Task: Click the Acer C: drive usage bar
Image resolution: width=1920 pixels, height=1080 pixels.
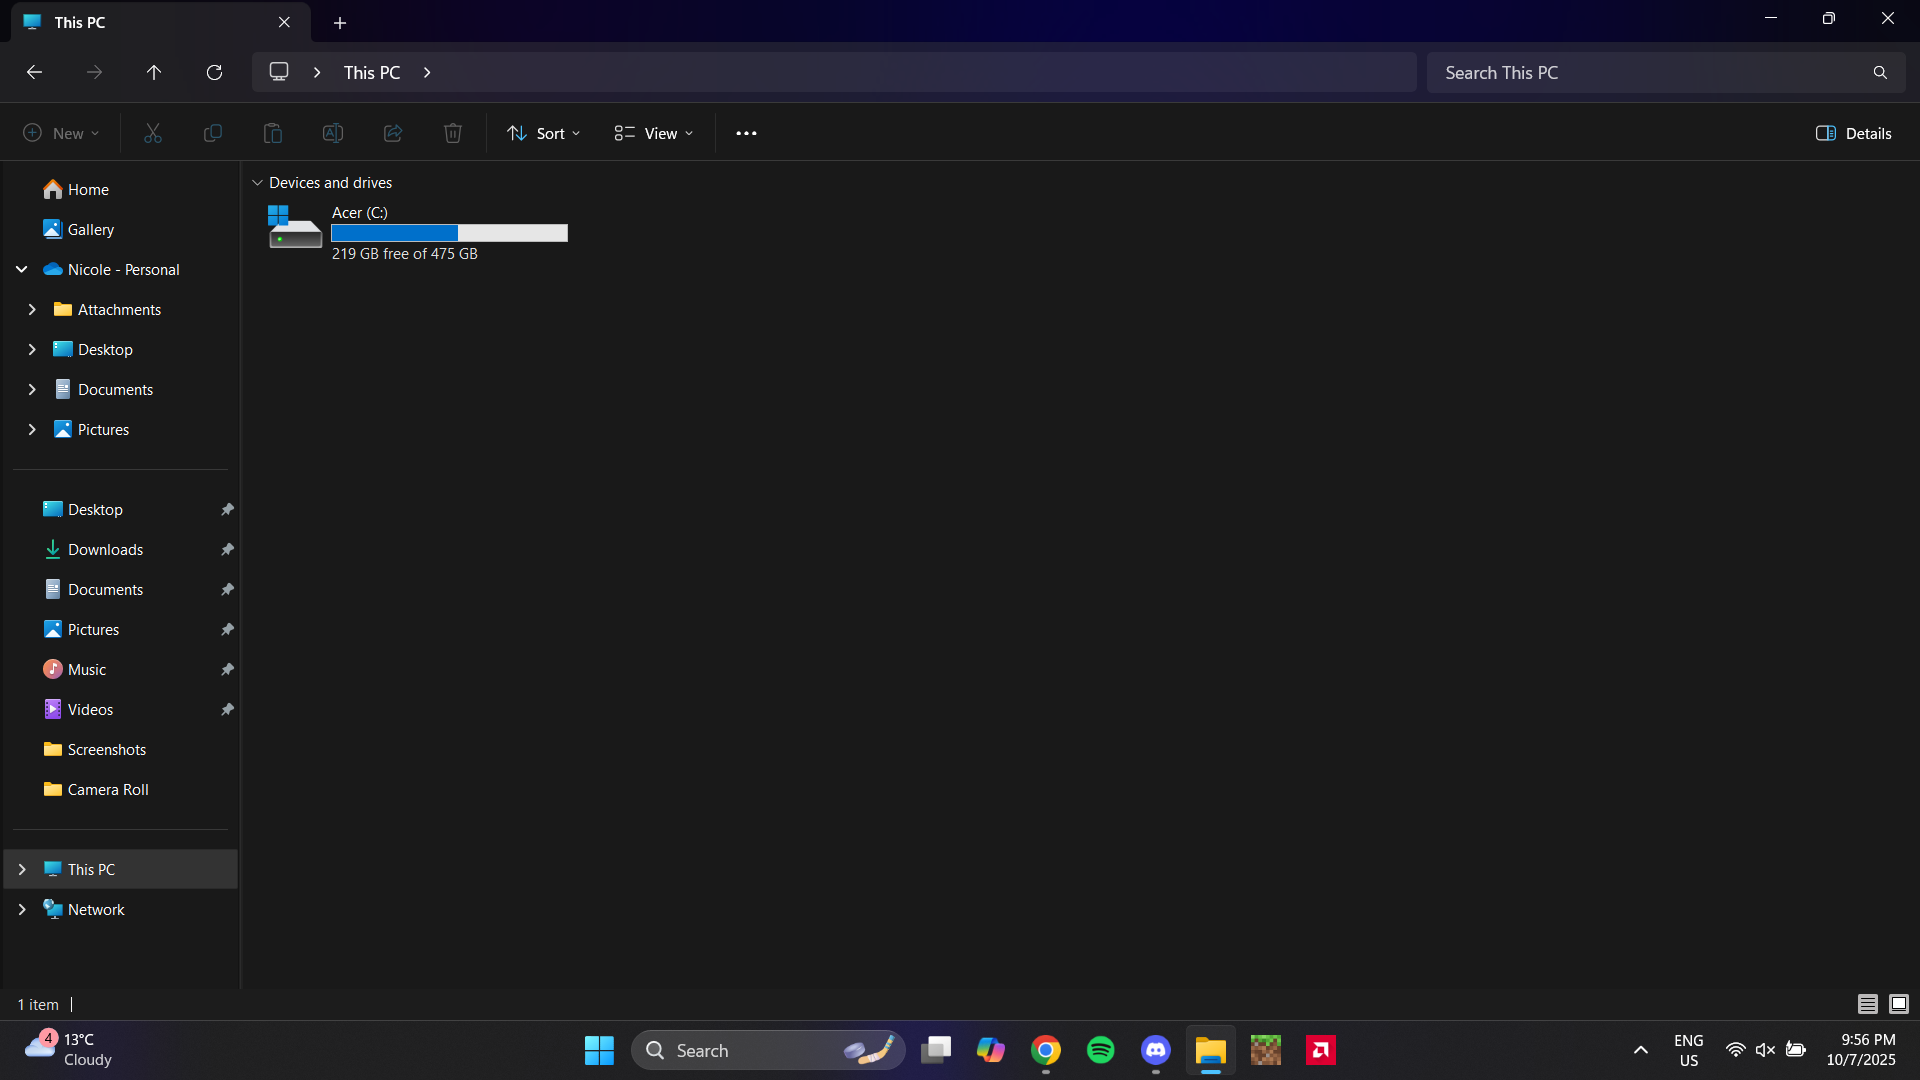Action: pyautogui.click(x=448, y=233)
